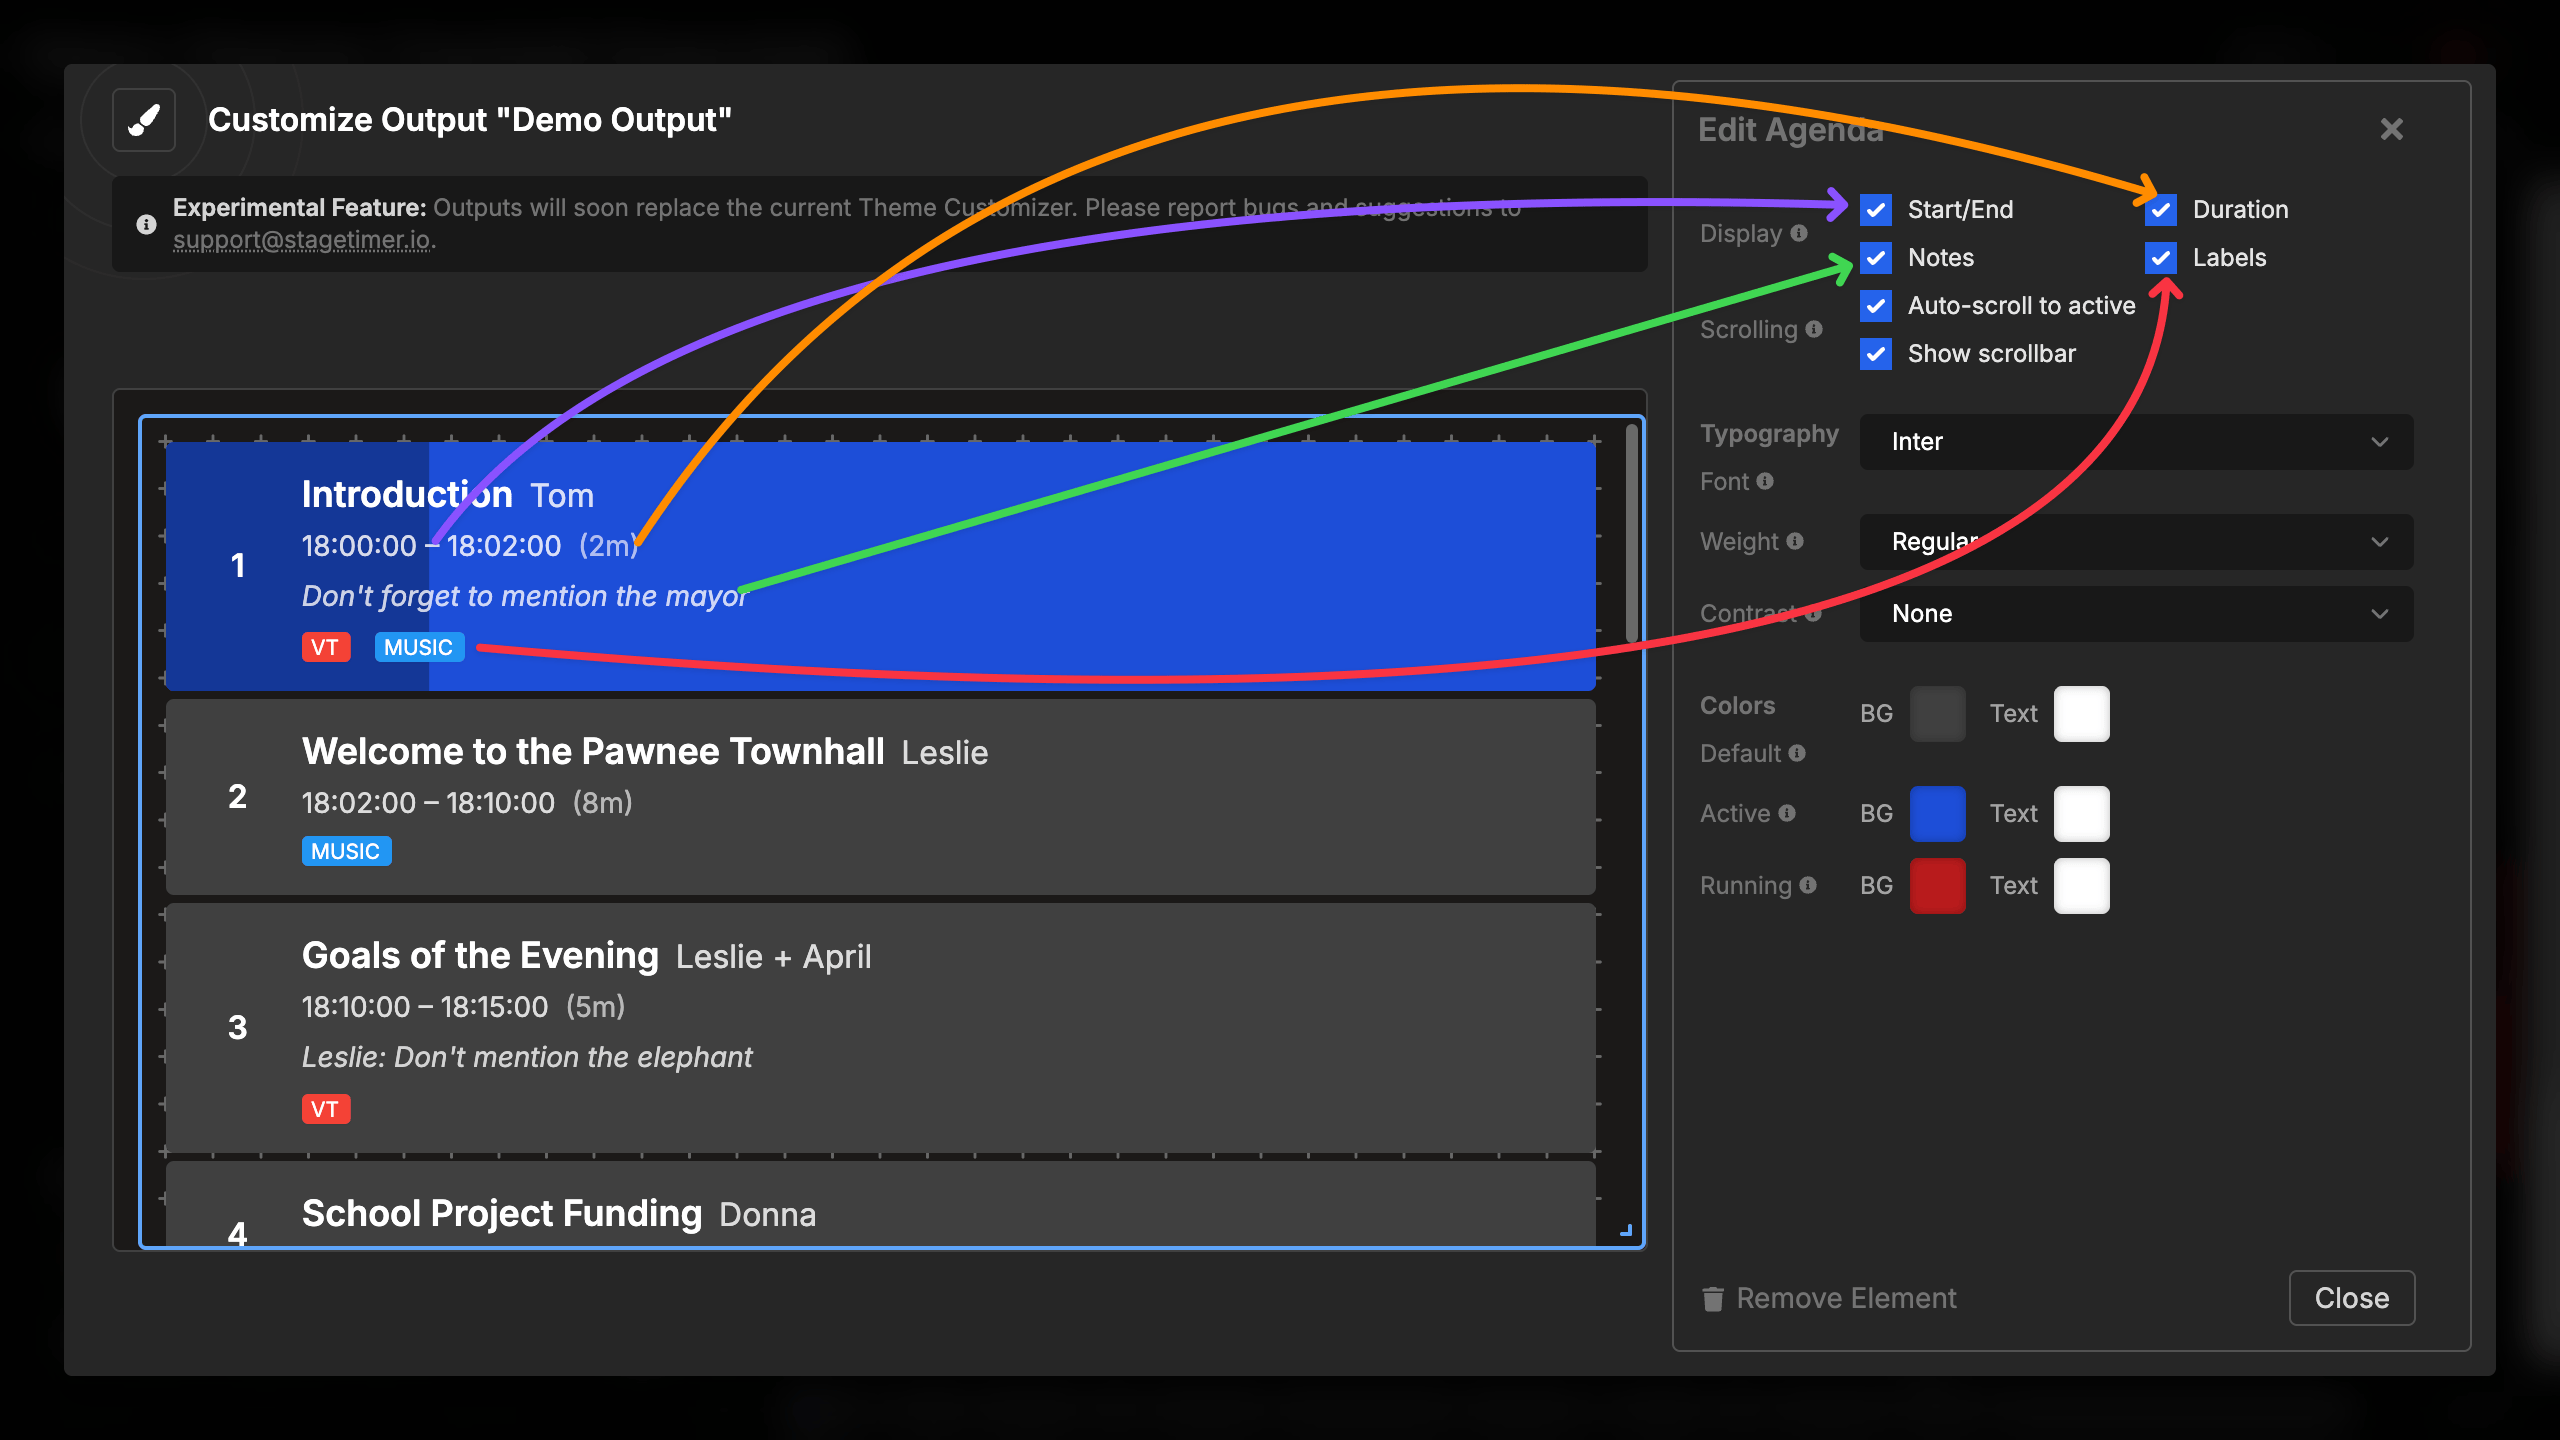Click the info icon beside Weight

[x=1797, y=541]
